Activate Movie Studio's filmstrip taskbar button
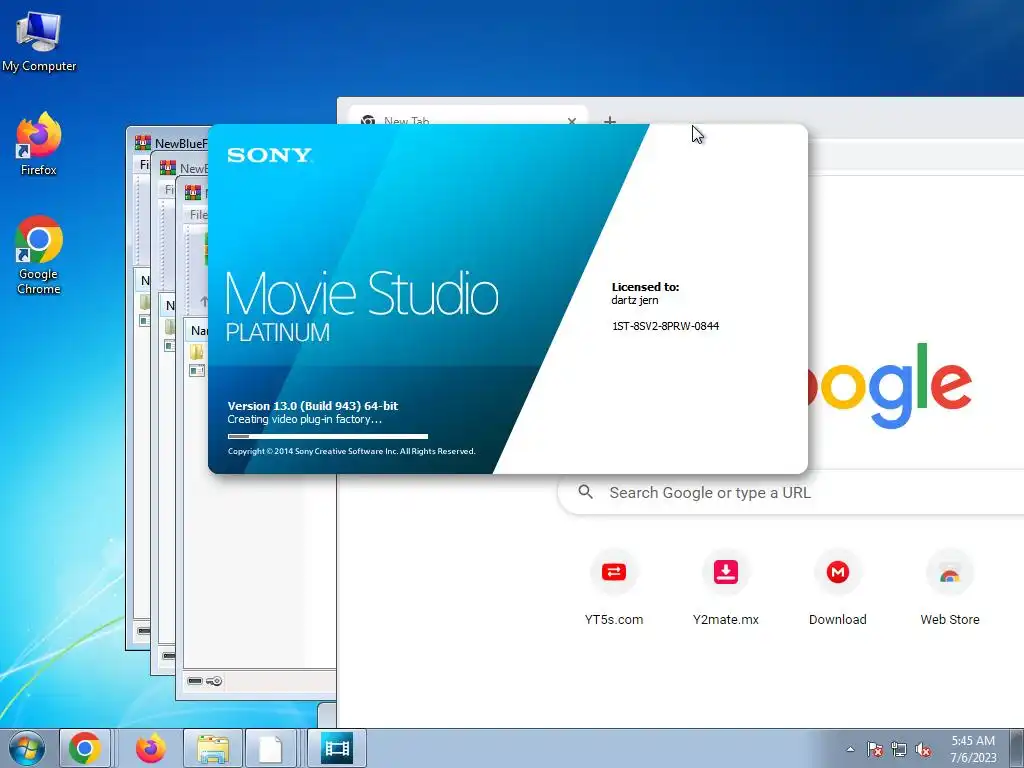This screenshot has height=768, width=1024. (337, 748)
